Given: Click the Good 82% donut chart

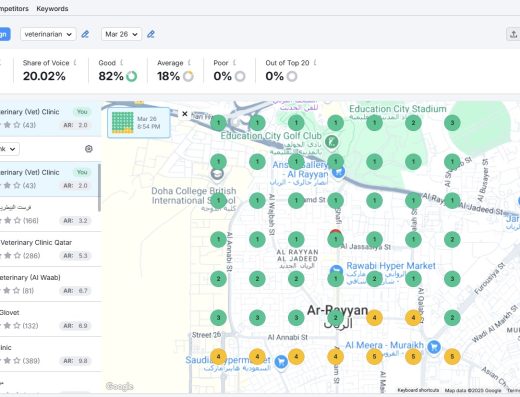Looking at the screenshot, I should (131, 76).
